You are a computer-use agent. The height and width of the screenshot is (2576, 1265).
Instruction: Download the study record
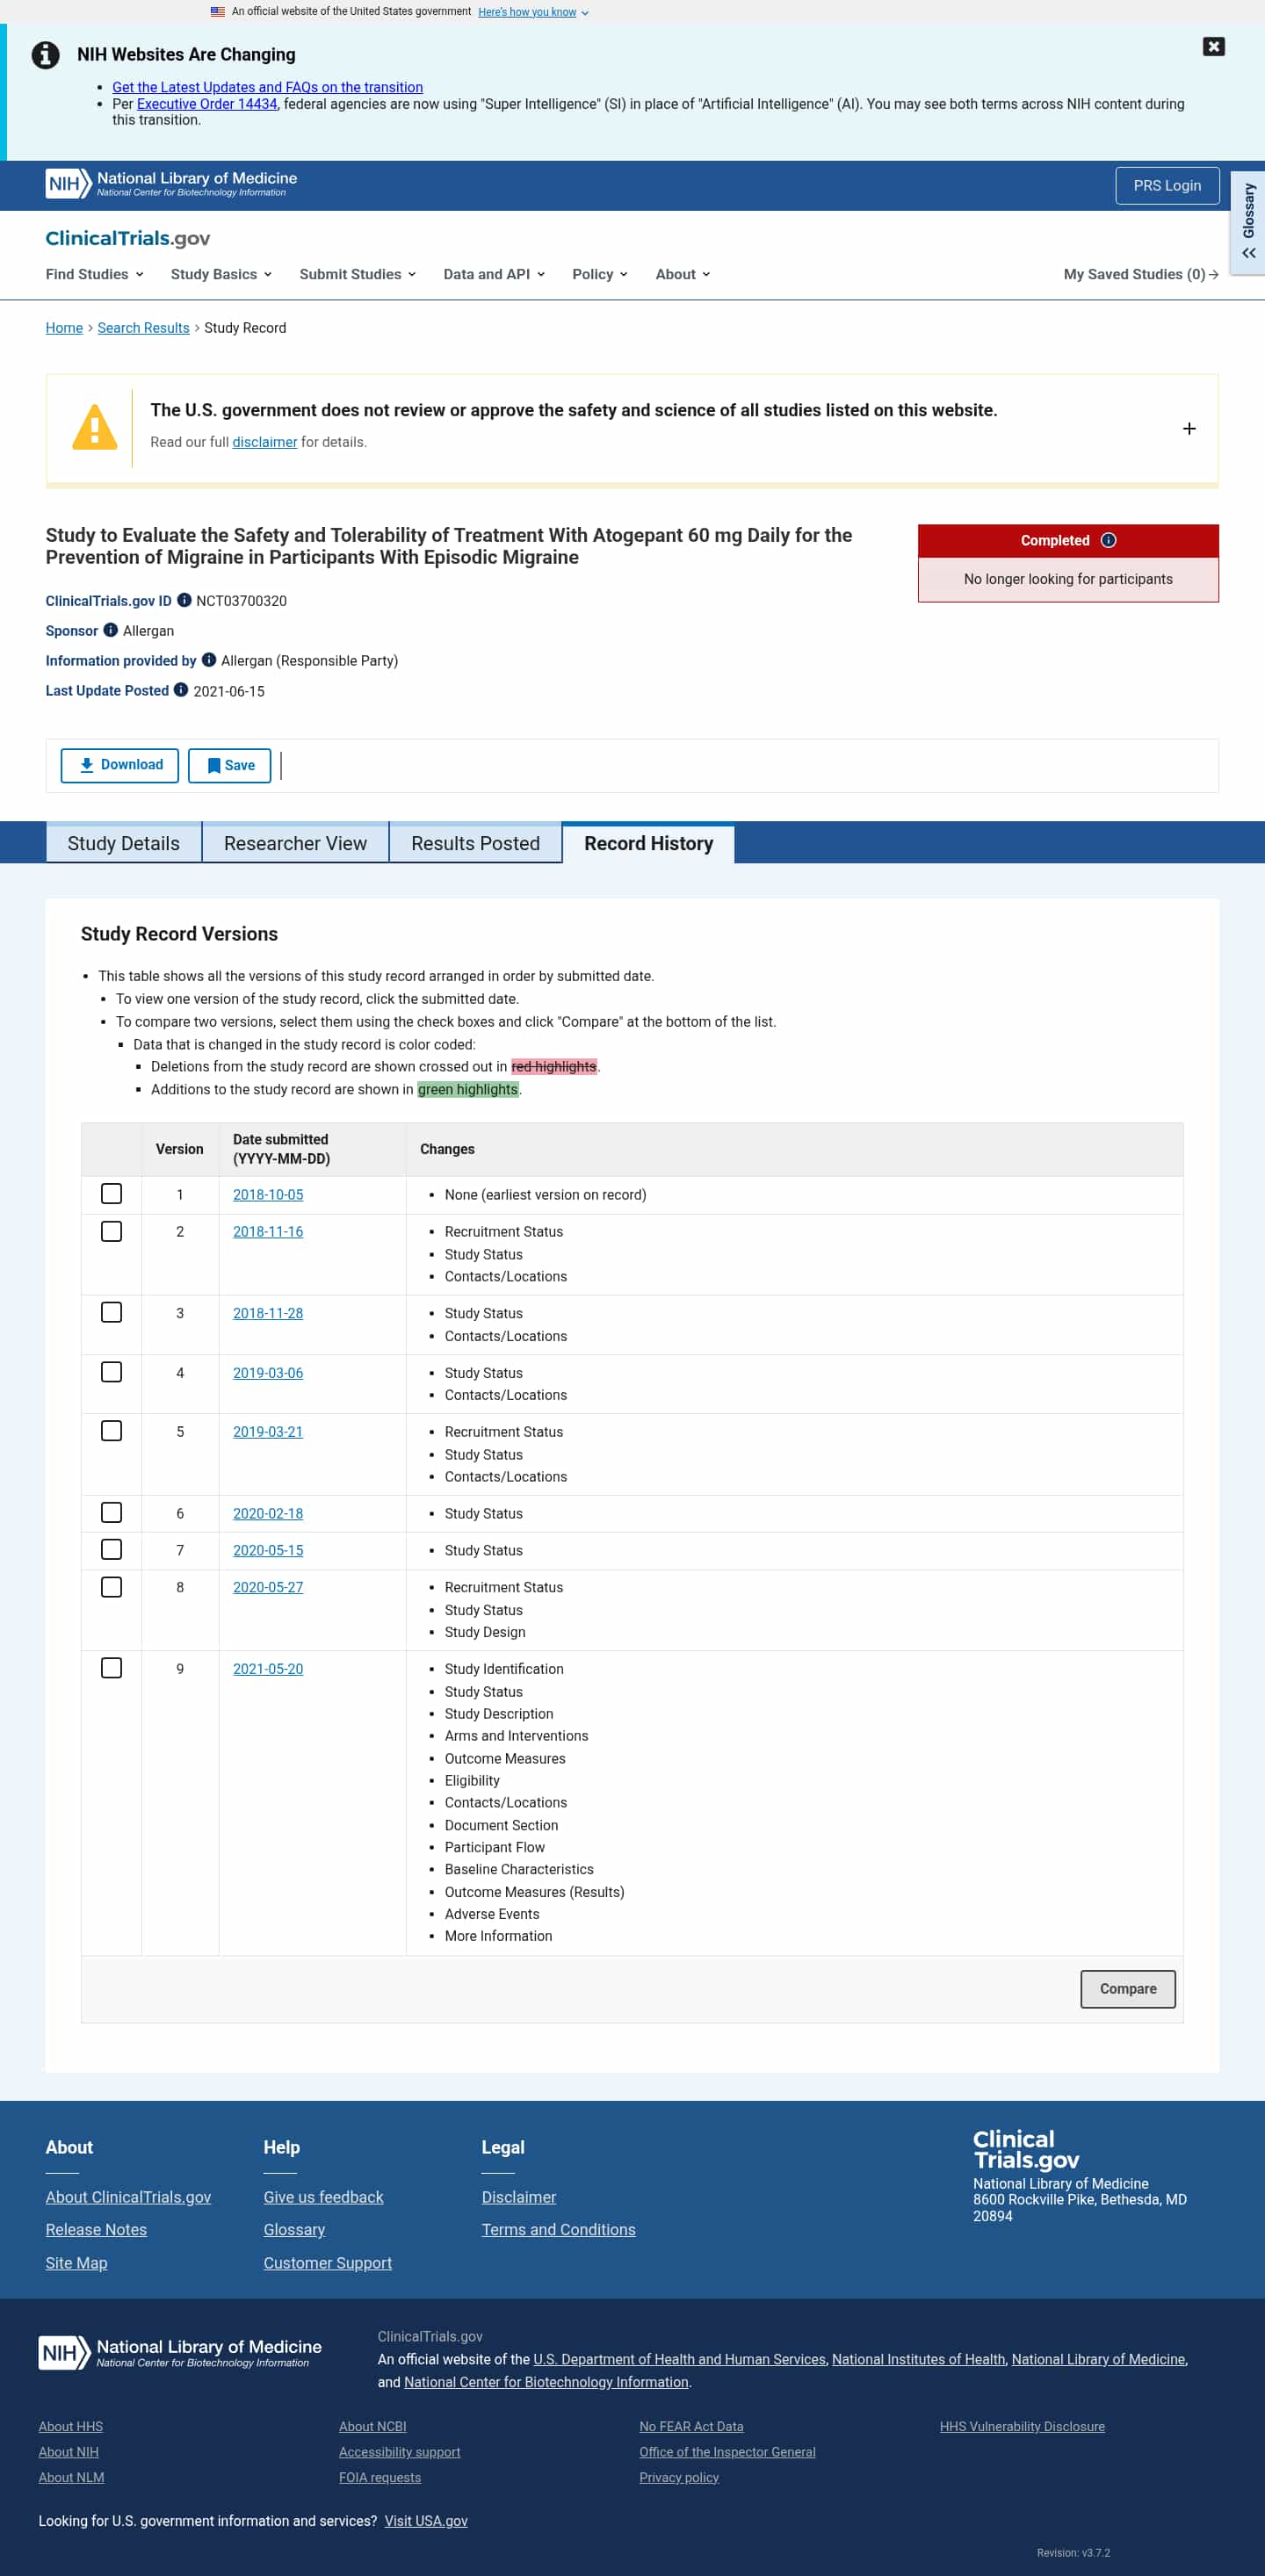[120, 765]
